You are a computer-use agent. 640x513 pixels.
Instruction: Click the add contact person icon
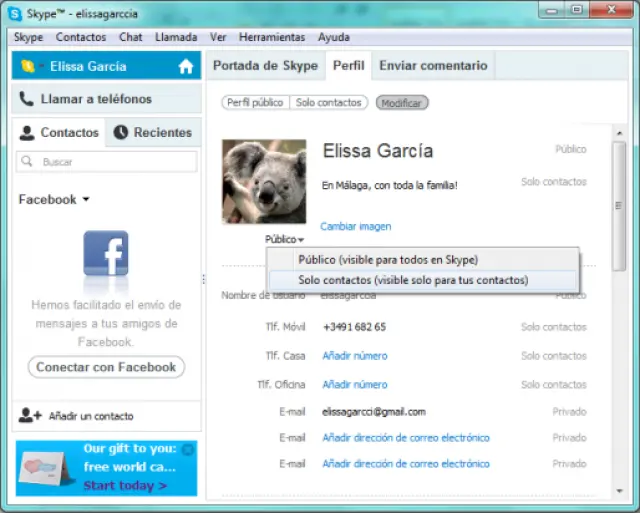click(x=30, y=415)
